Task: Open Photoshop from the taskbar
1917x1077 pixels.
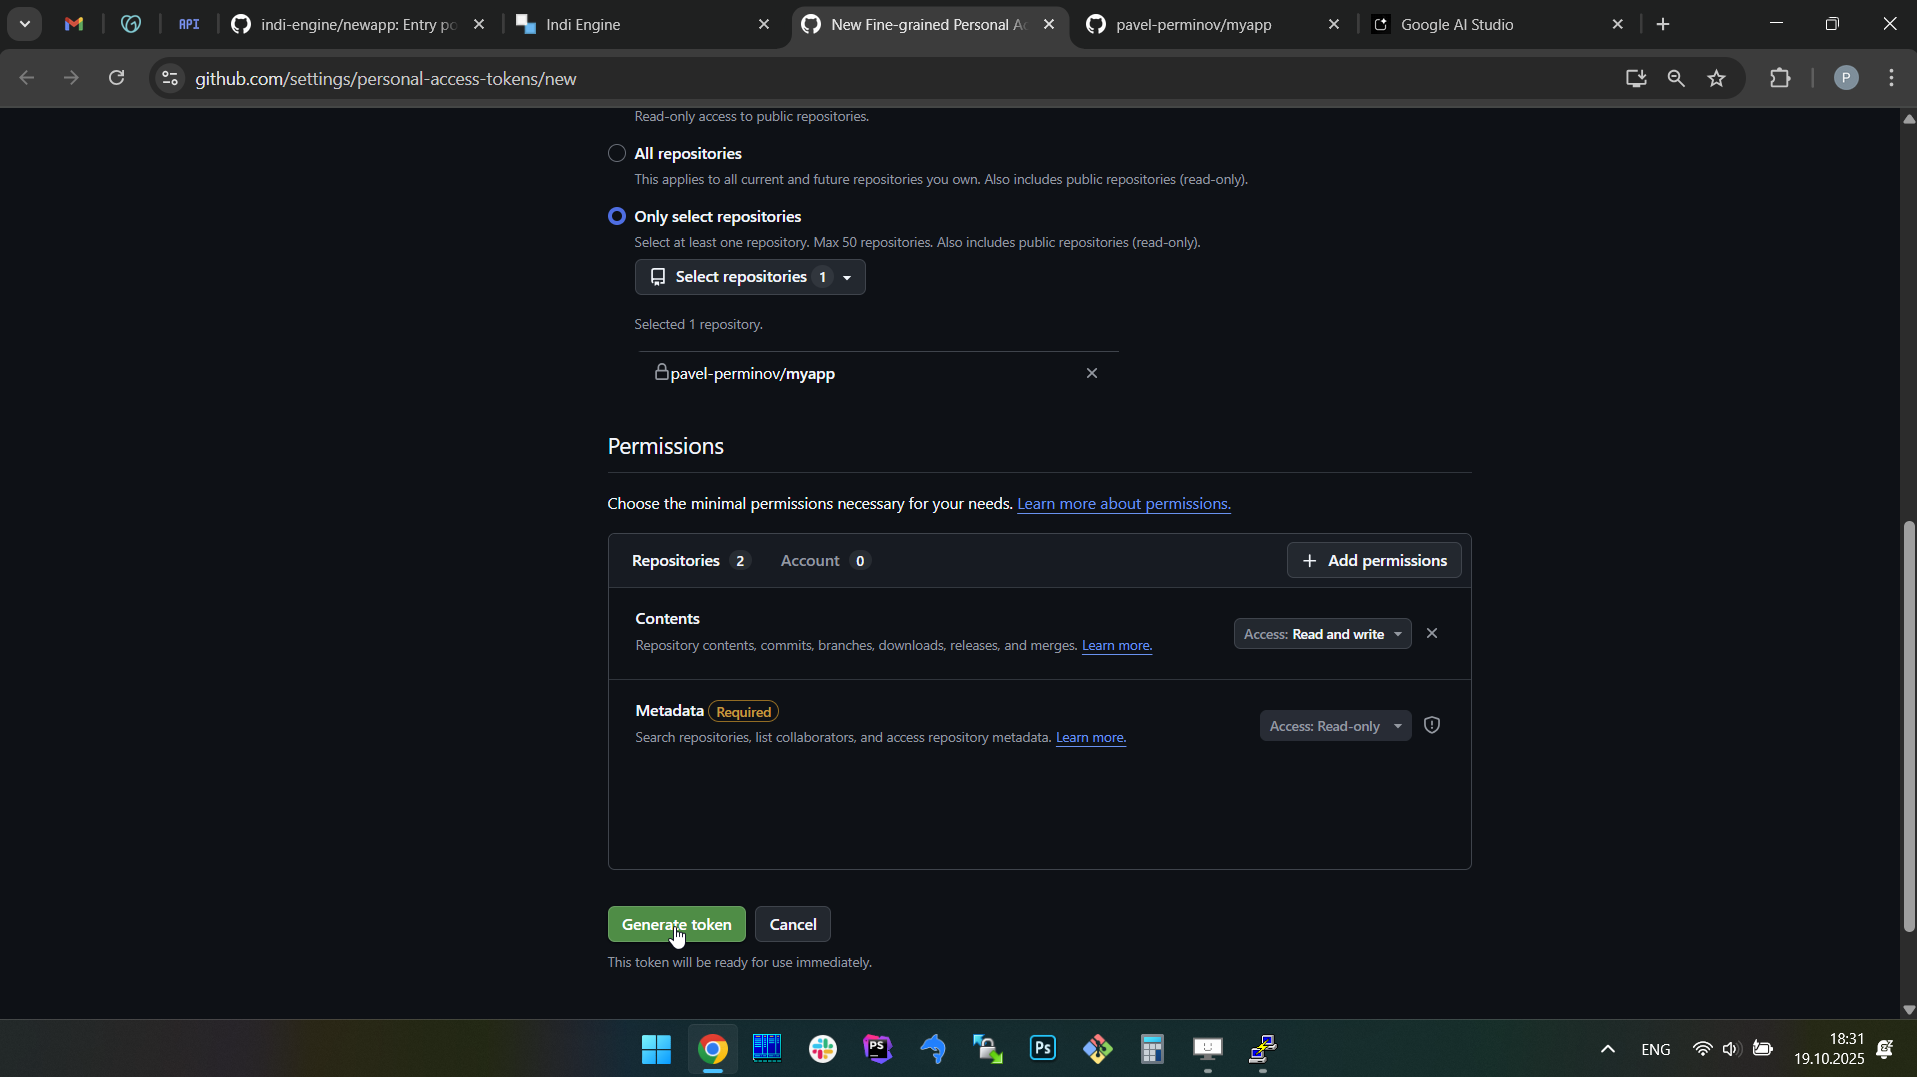Action: 1043,1049
